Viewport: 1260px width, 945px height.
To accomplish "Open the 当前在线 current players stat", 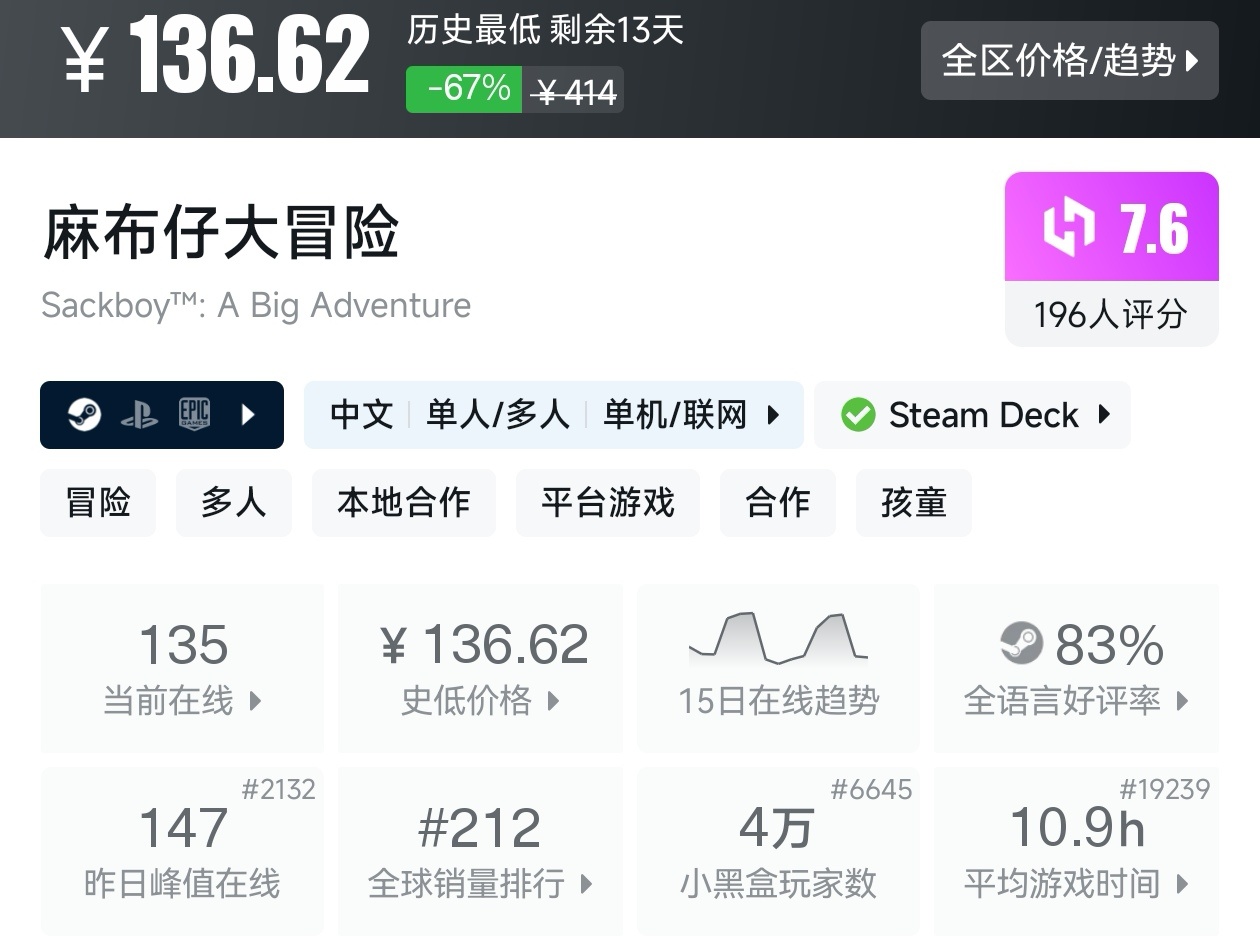I will coord(182,668).
